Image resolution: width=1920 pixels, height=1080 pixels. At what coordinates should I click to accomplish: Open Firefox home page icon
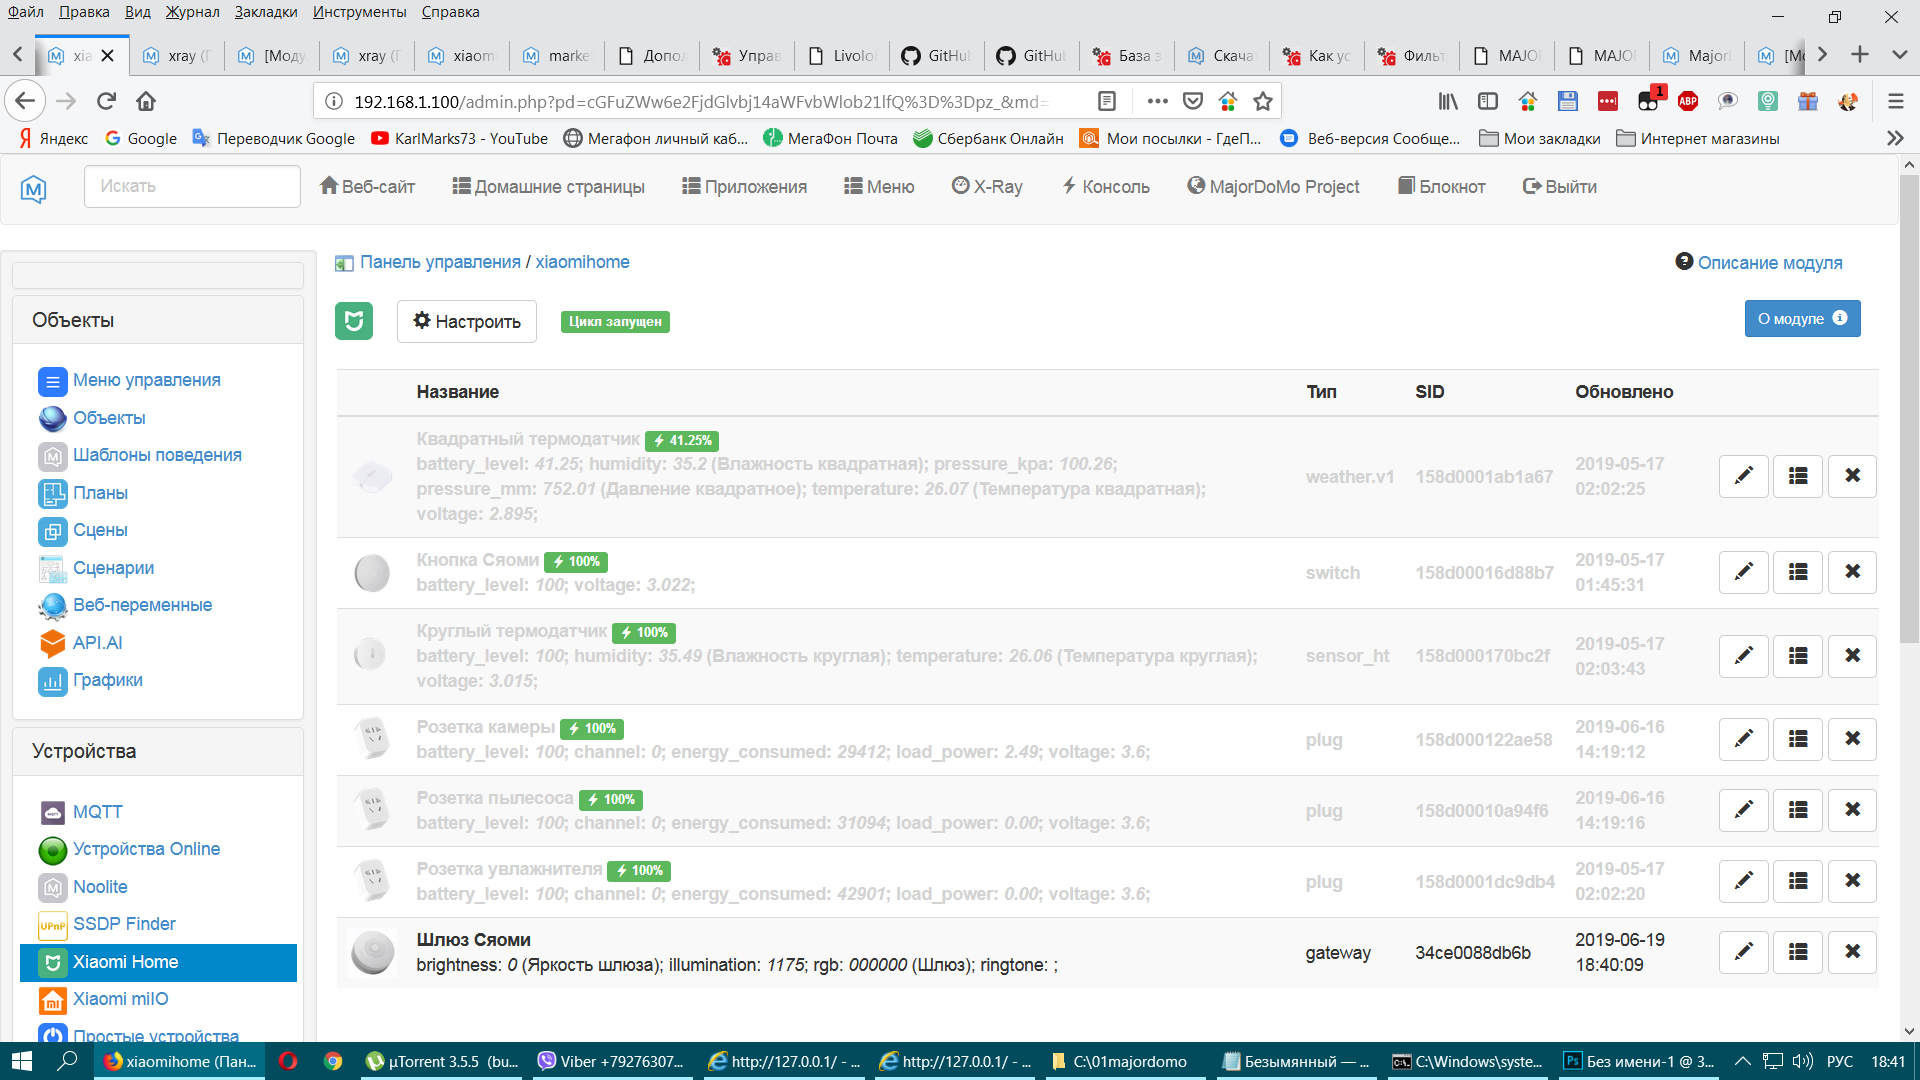(x=146, y=101)
